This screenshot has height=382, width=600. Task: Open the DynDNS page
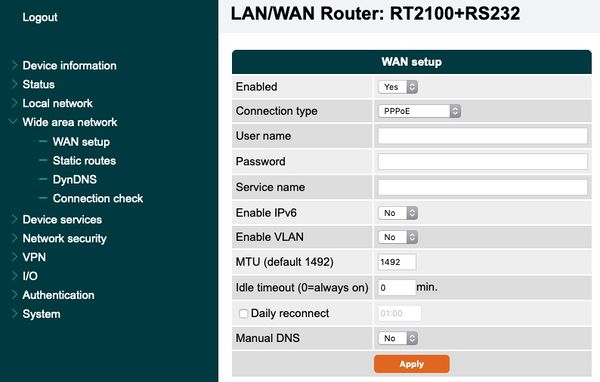[75, 180]
